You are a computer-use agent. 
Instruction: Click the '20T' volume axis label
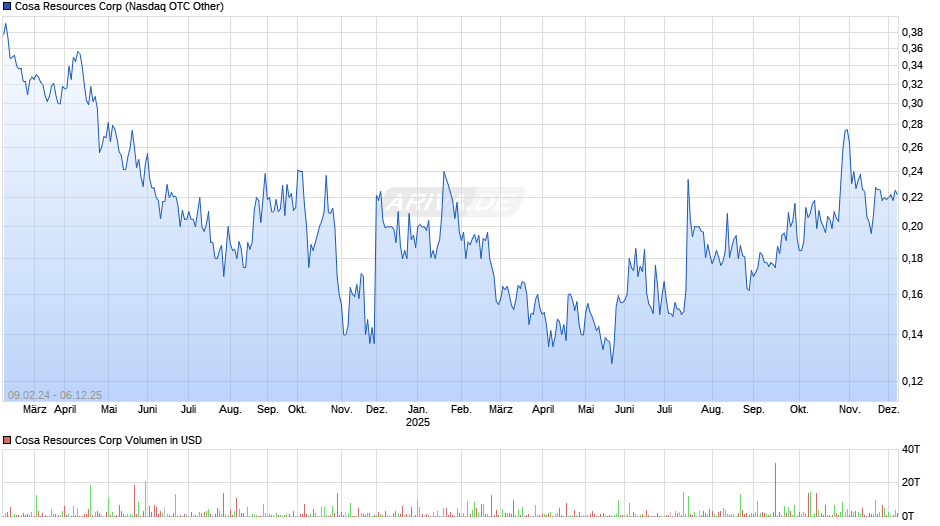point(911,482)
